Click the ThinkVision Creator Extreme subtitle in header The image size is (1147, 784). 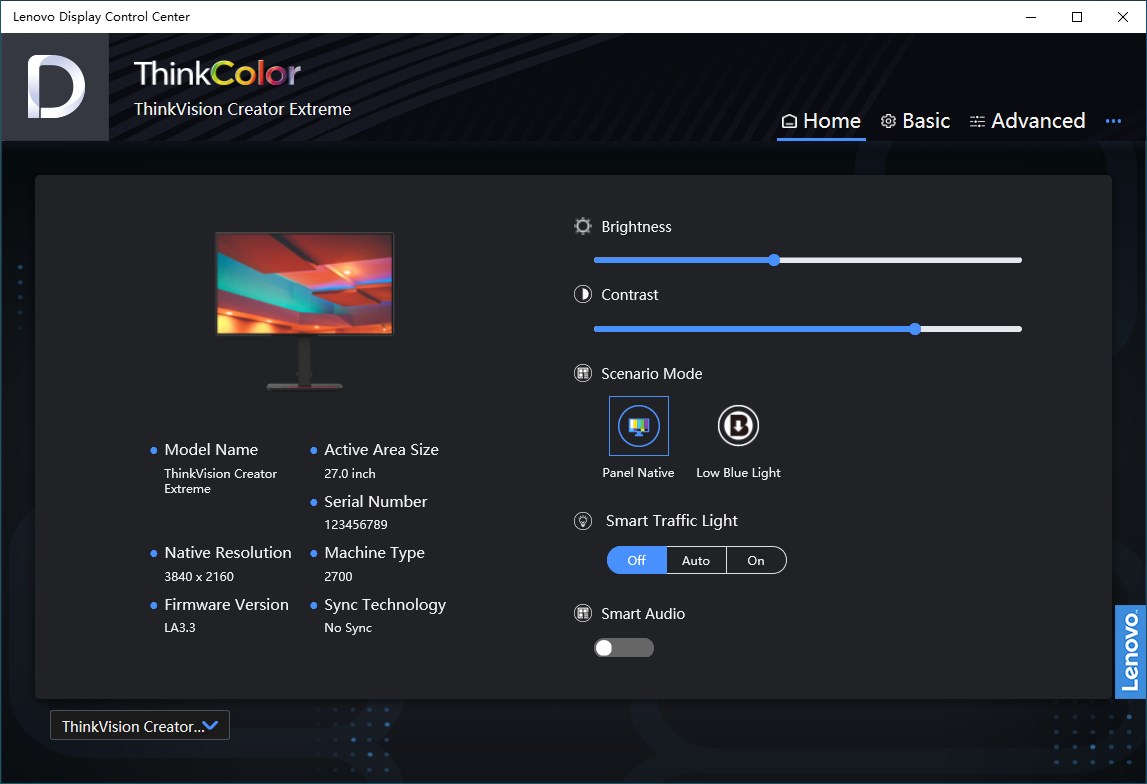242,109
